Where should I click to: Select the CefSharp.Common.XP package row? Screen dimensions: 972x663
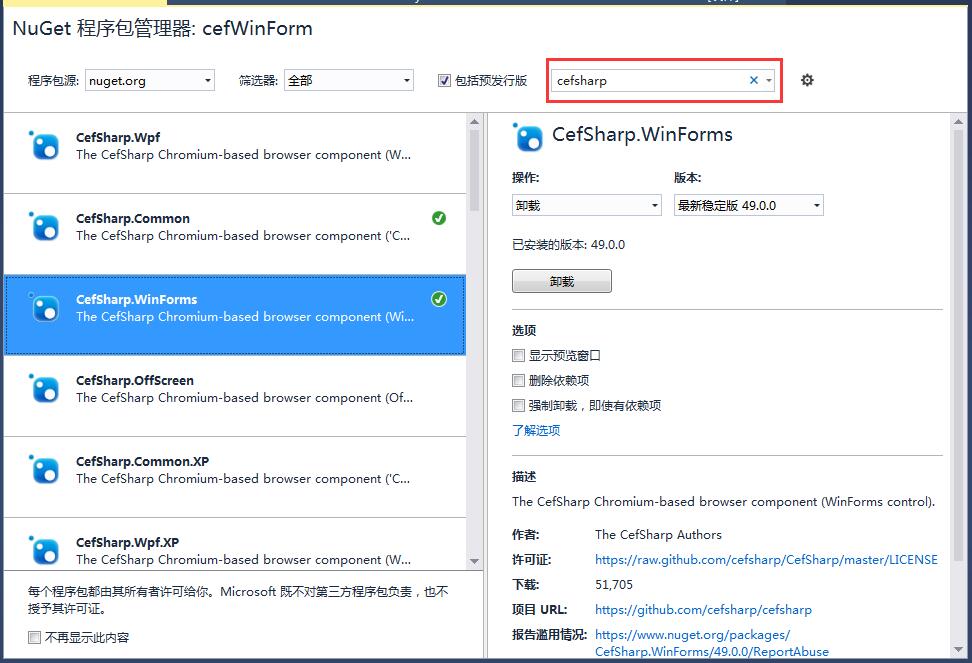[x=235, y=477]
